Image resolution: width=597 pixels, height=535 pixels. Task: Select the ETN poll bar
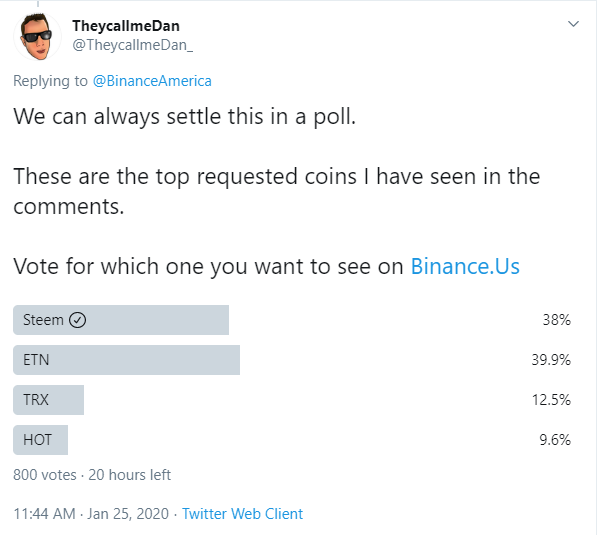point(126,360)
